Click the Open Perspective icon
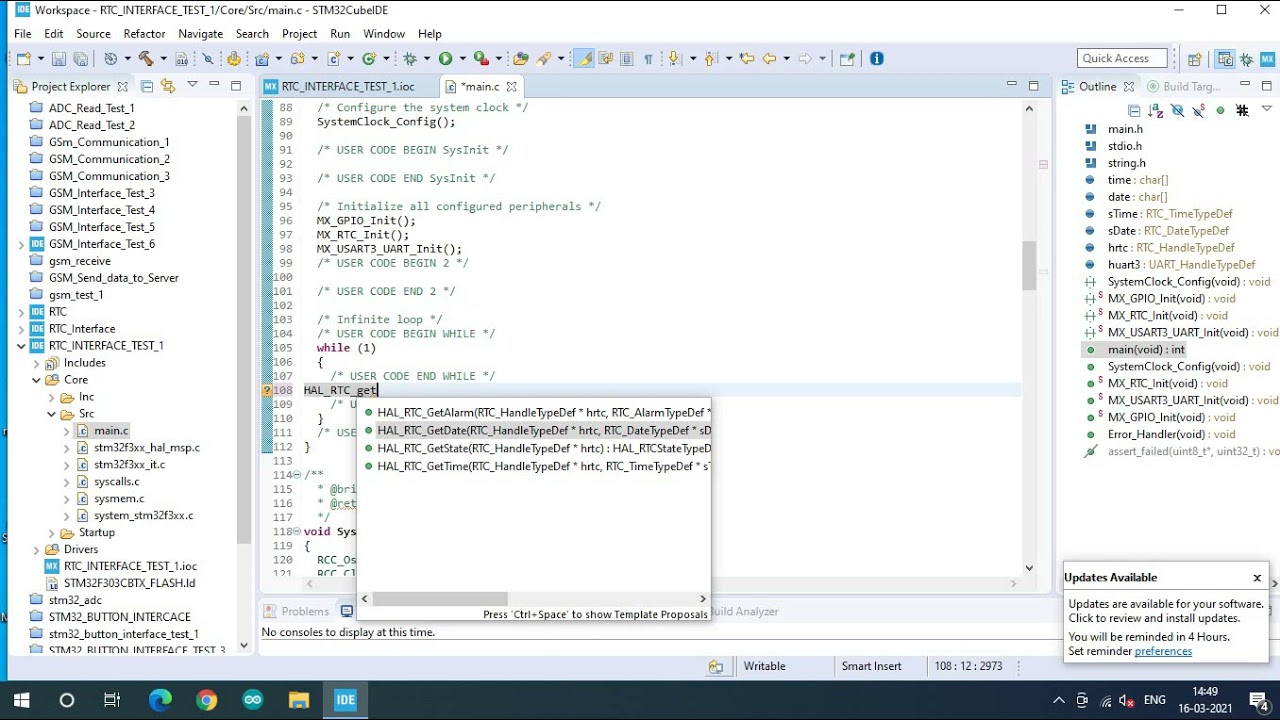Screen dimensions: 1280x720 click(x=1194, y=59)
